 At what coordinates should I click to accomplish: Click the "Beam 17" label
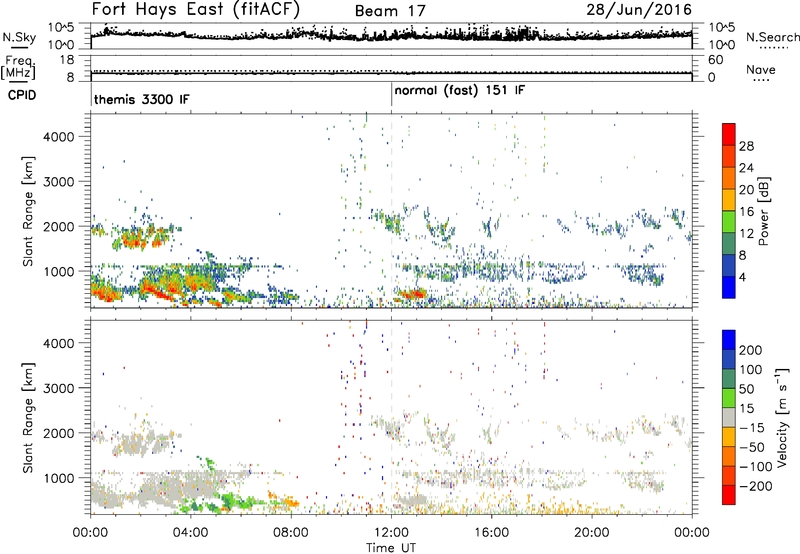(x=390, y=11)
